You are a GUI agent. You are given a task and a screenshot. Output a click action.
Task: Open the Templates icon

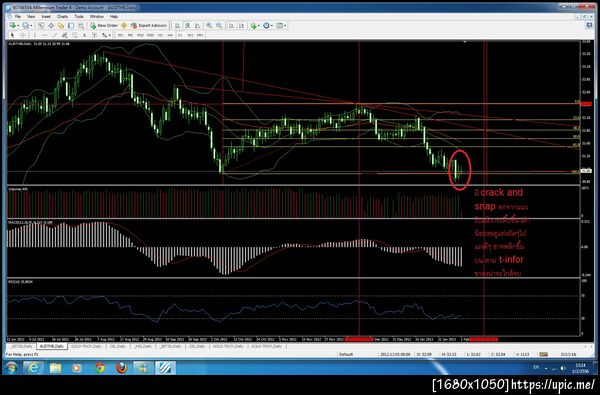tap(279, 25)
